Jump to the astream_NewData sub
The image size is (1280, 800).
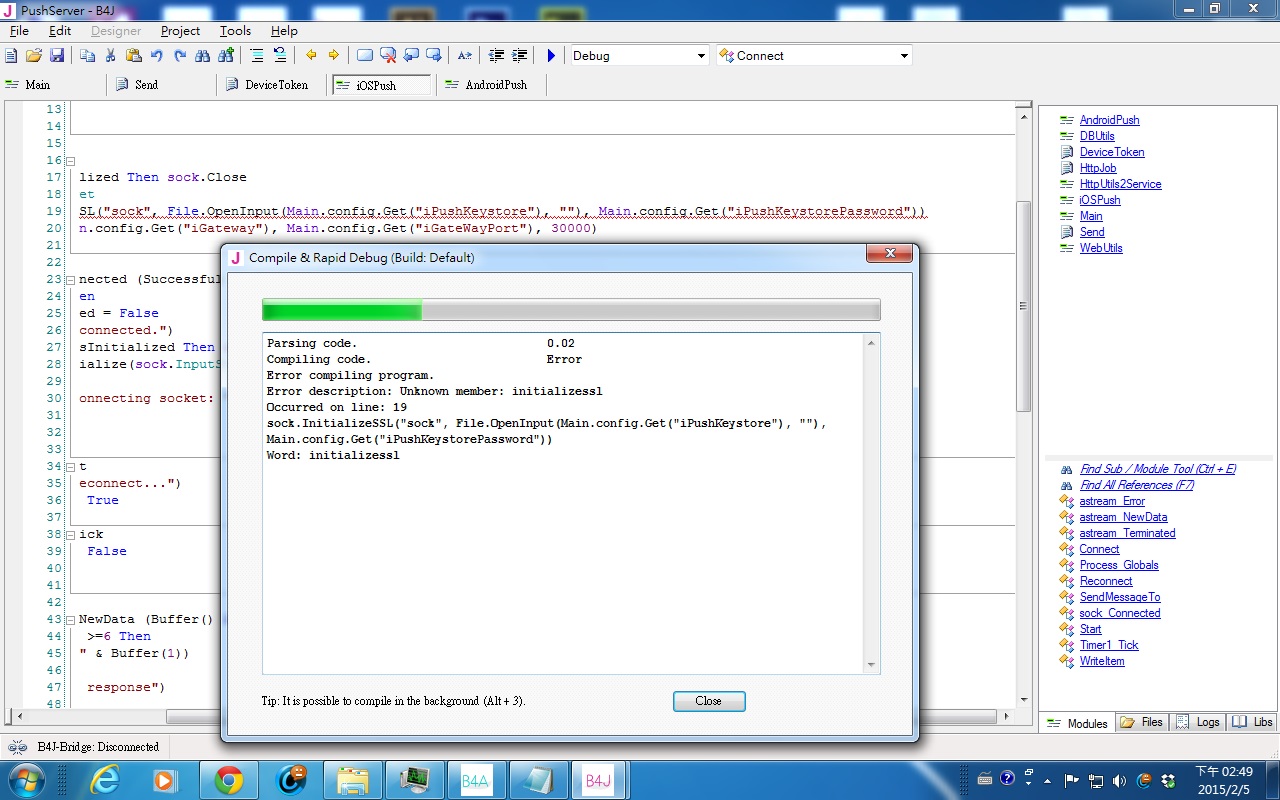[1123, 517]
